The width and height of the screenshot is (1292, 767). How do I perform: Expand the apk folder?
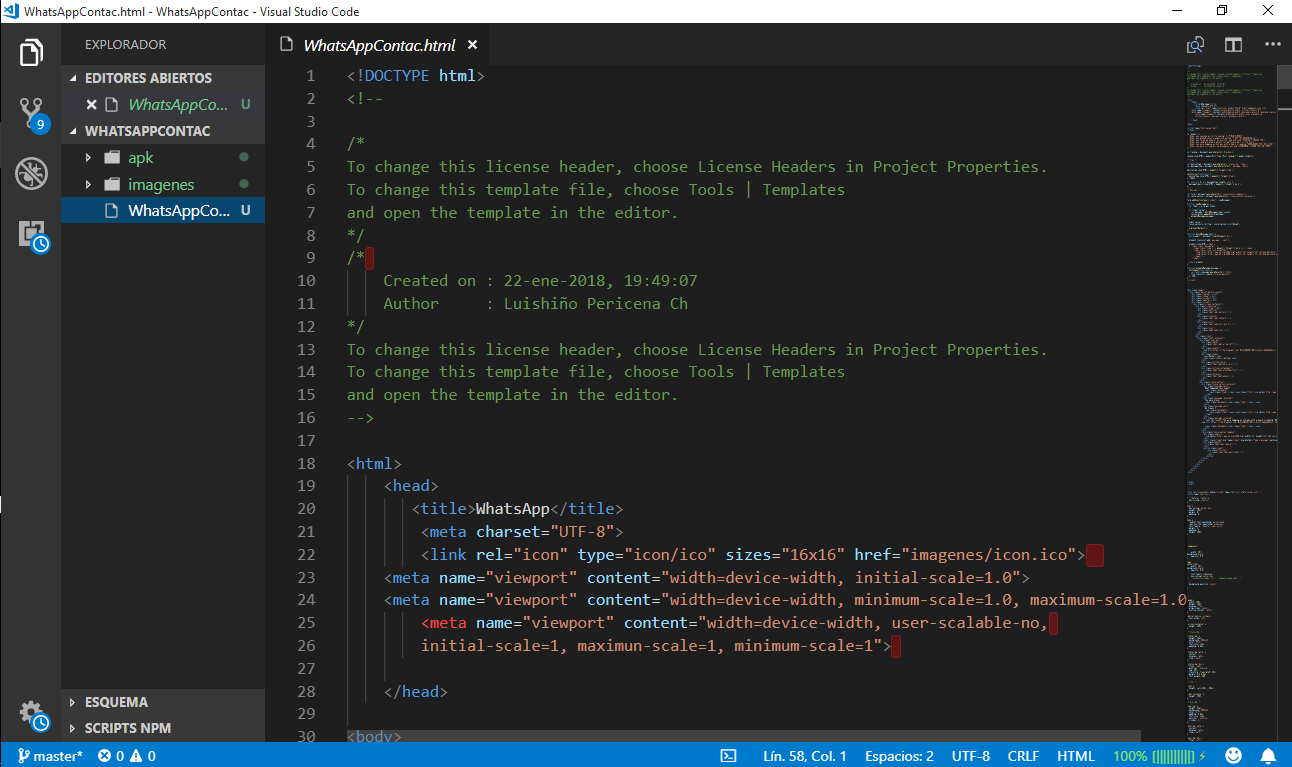(x=88, y=158)
